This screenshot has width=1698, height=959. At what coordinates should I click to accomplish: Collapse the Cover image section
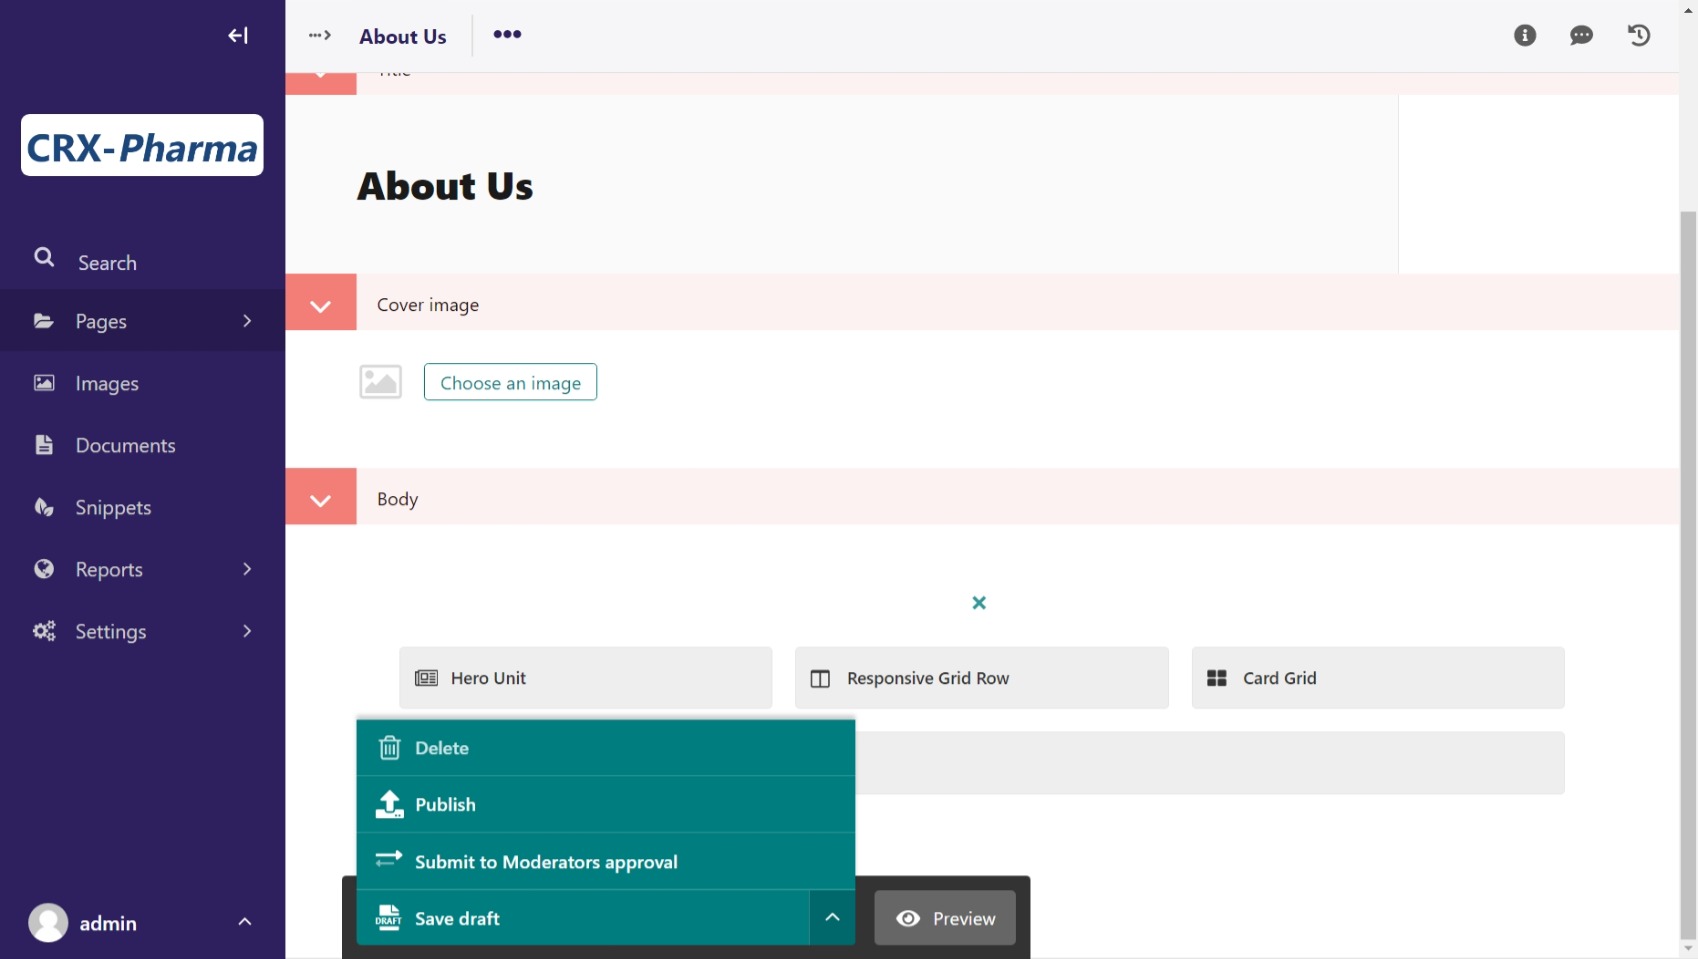click(321, 305)
